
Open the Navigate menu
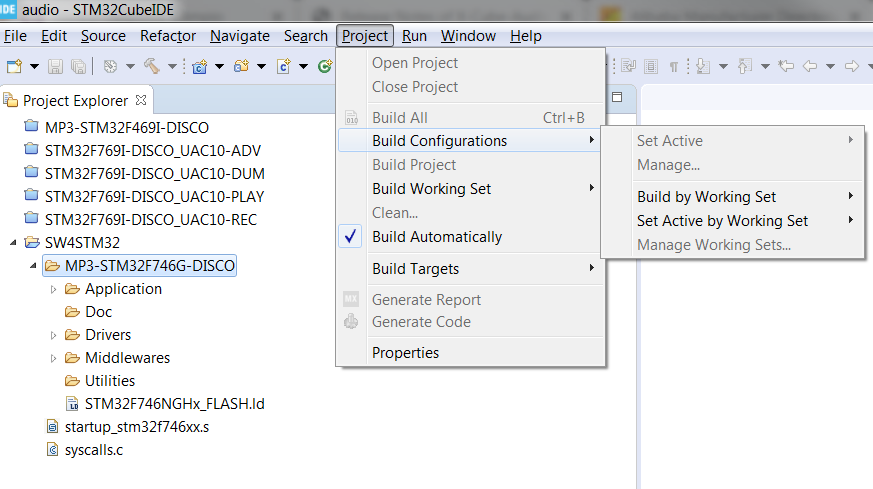tap(239, 36)
